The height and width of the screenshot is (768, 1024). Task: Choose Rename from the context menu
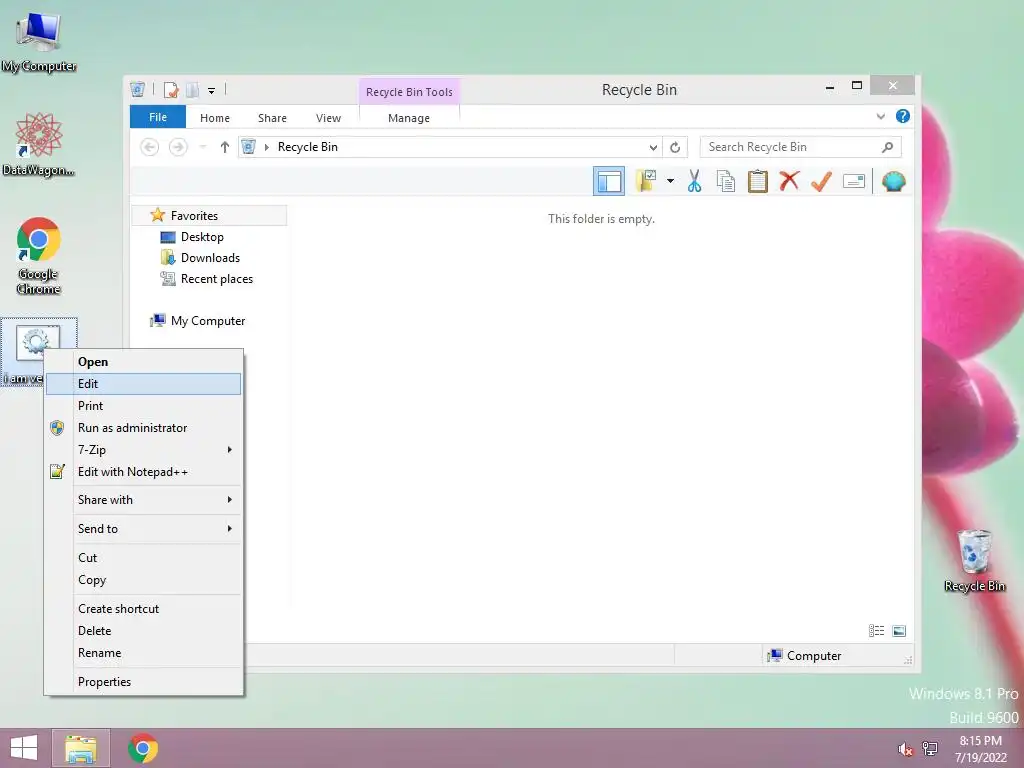pyautogui.click(x=144, y=652)
